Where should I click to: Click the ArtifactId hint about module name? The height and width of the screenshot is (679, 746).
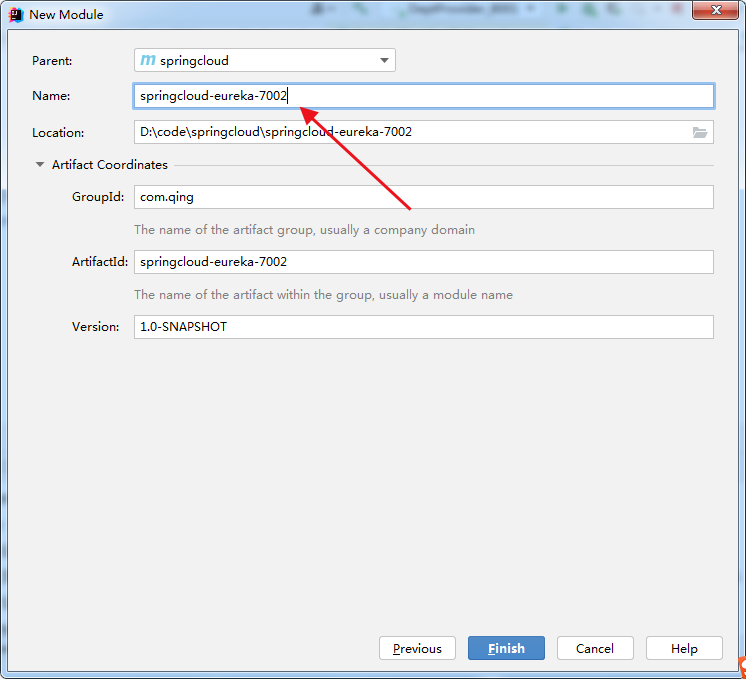coord(324,295)
